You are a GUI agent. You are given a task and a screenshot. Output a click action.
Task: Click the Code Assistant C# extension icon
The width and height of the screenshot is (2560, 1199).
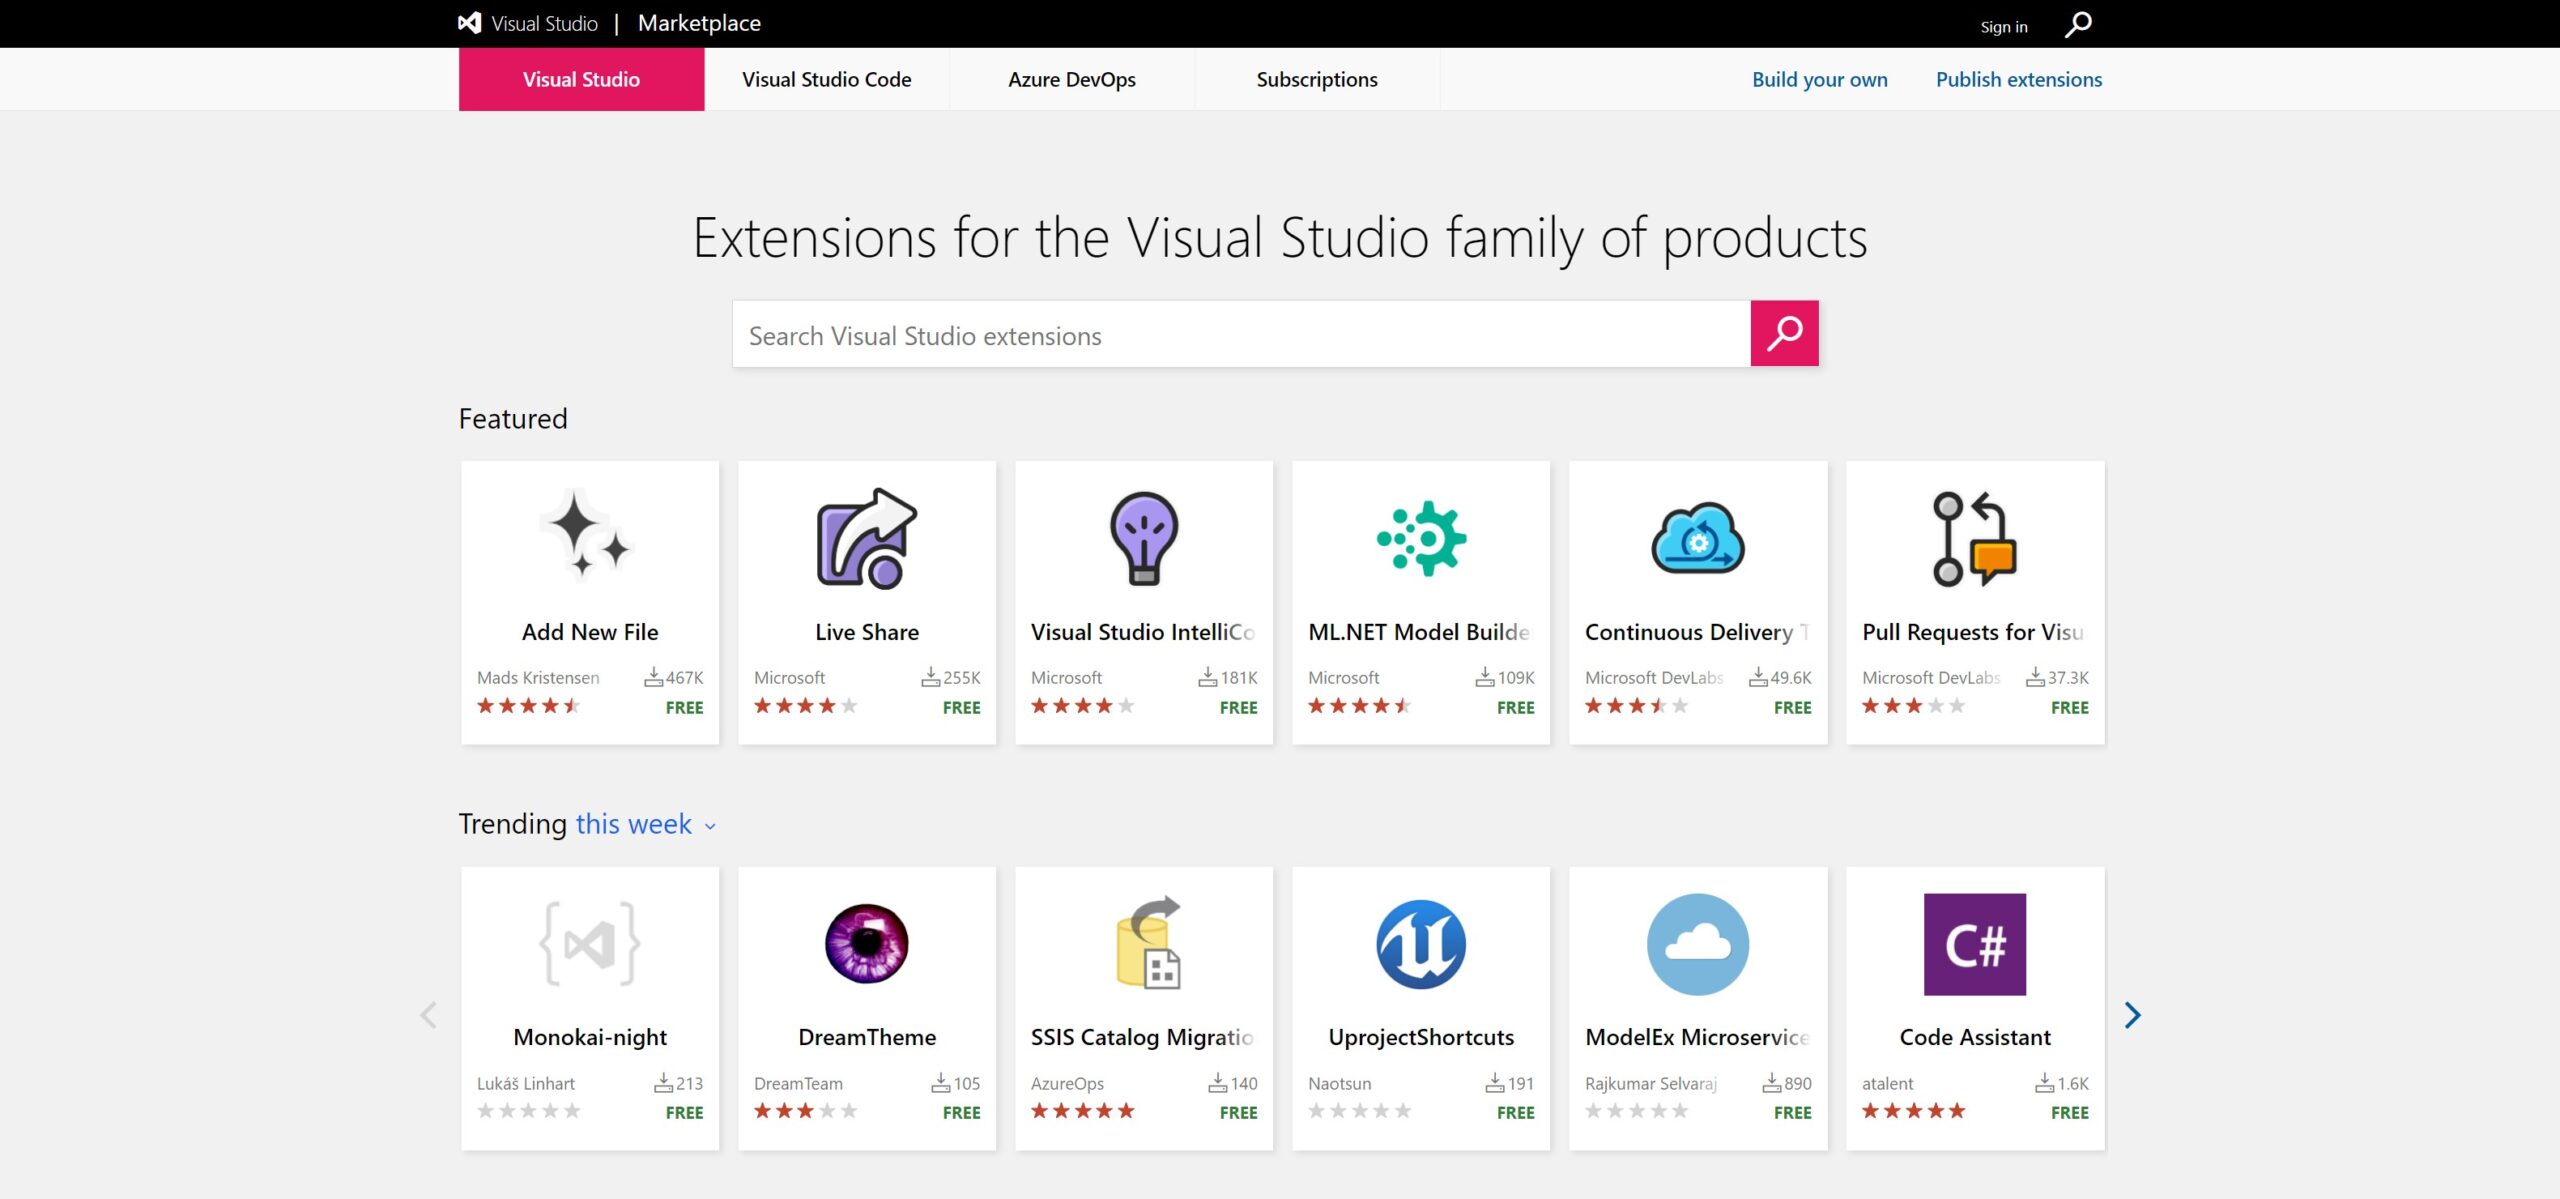[1974, 943]
